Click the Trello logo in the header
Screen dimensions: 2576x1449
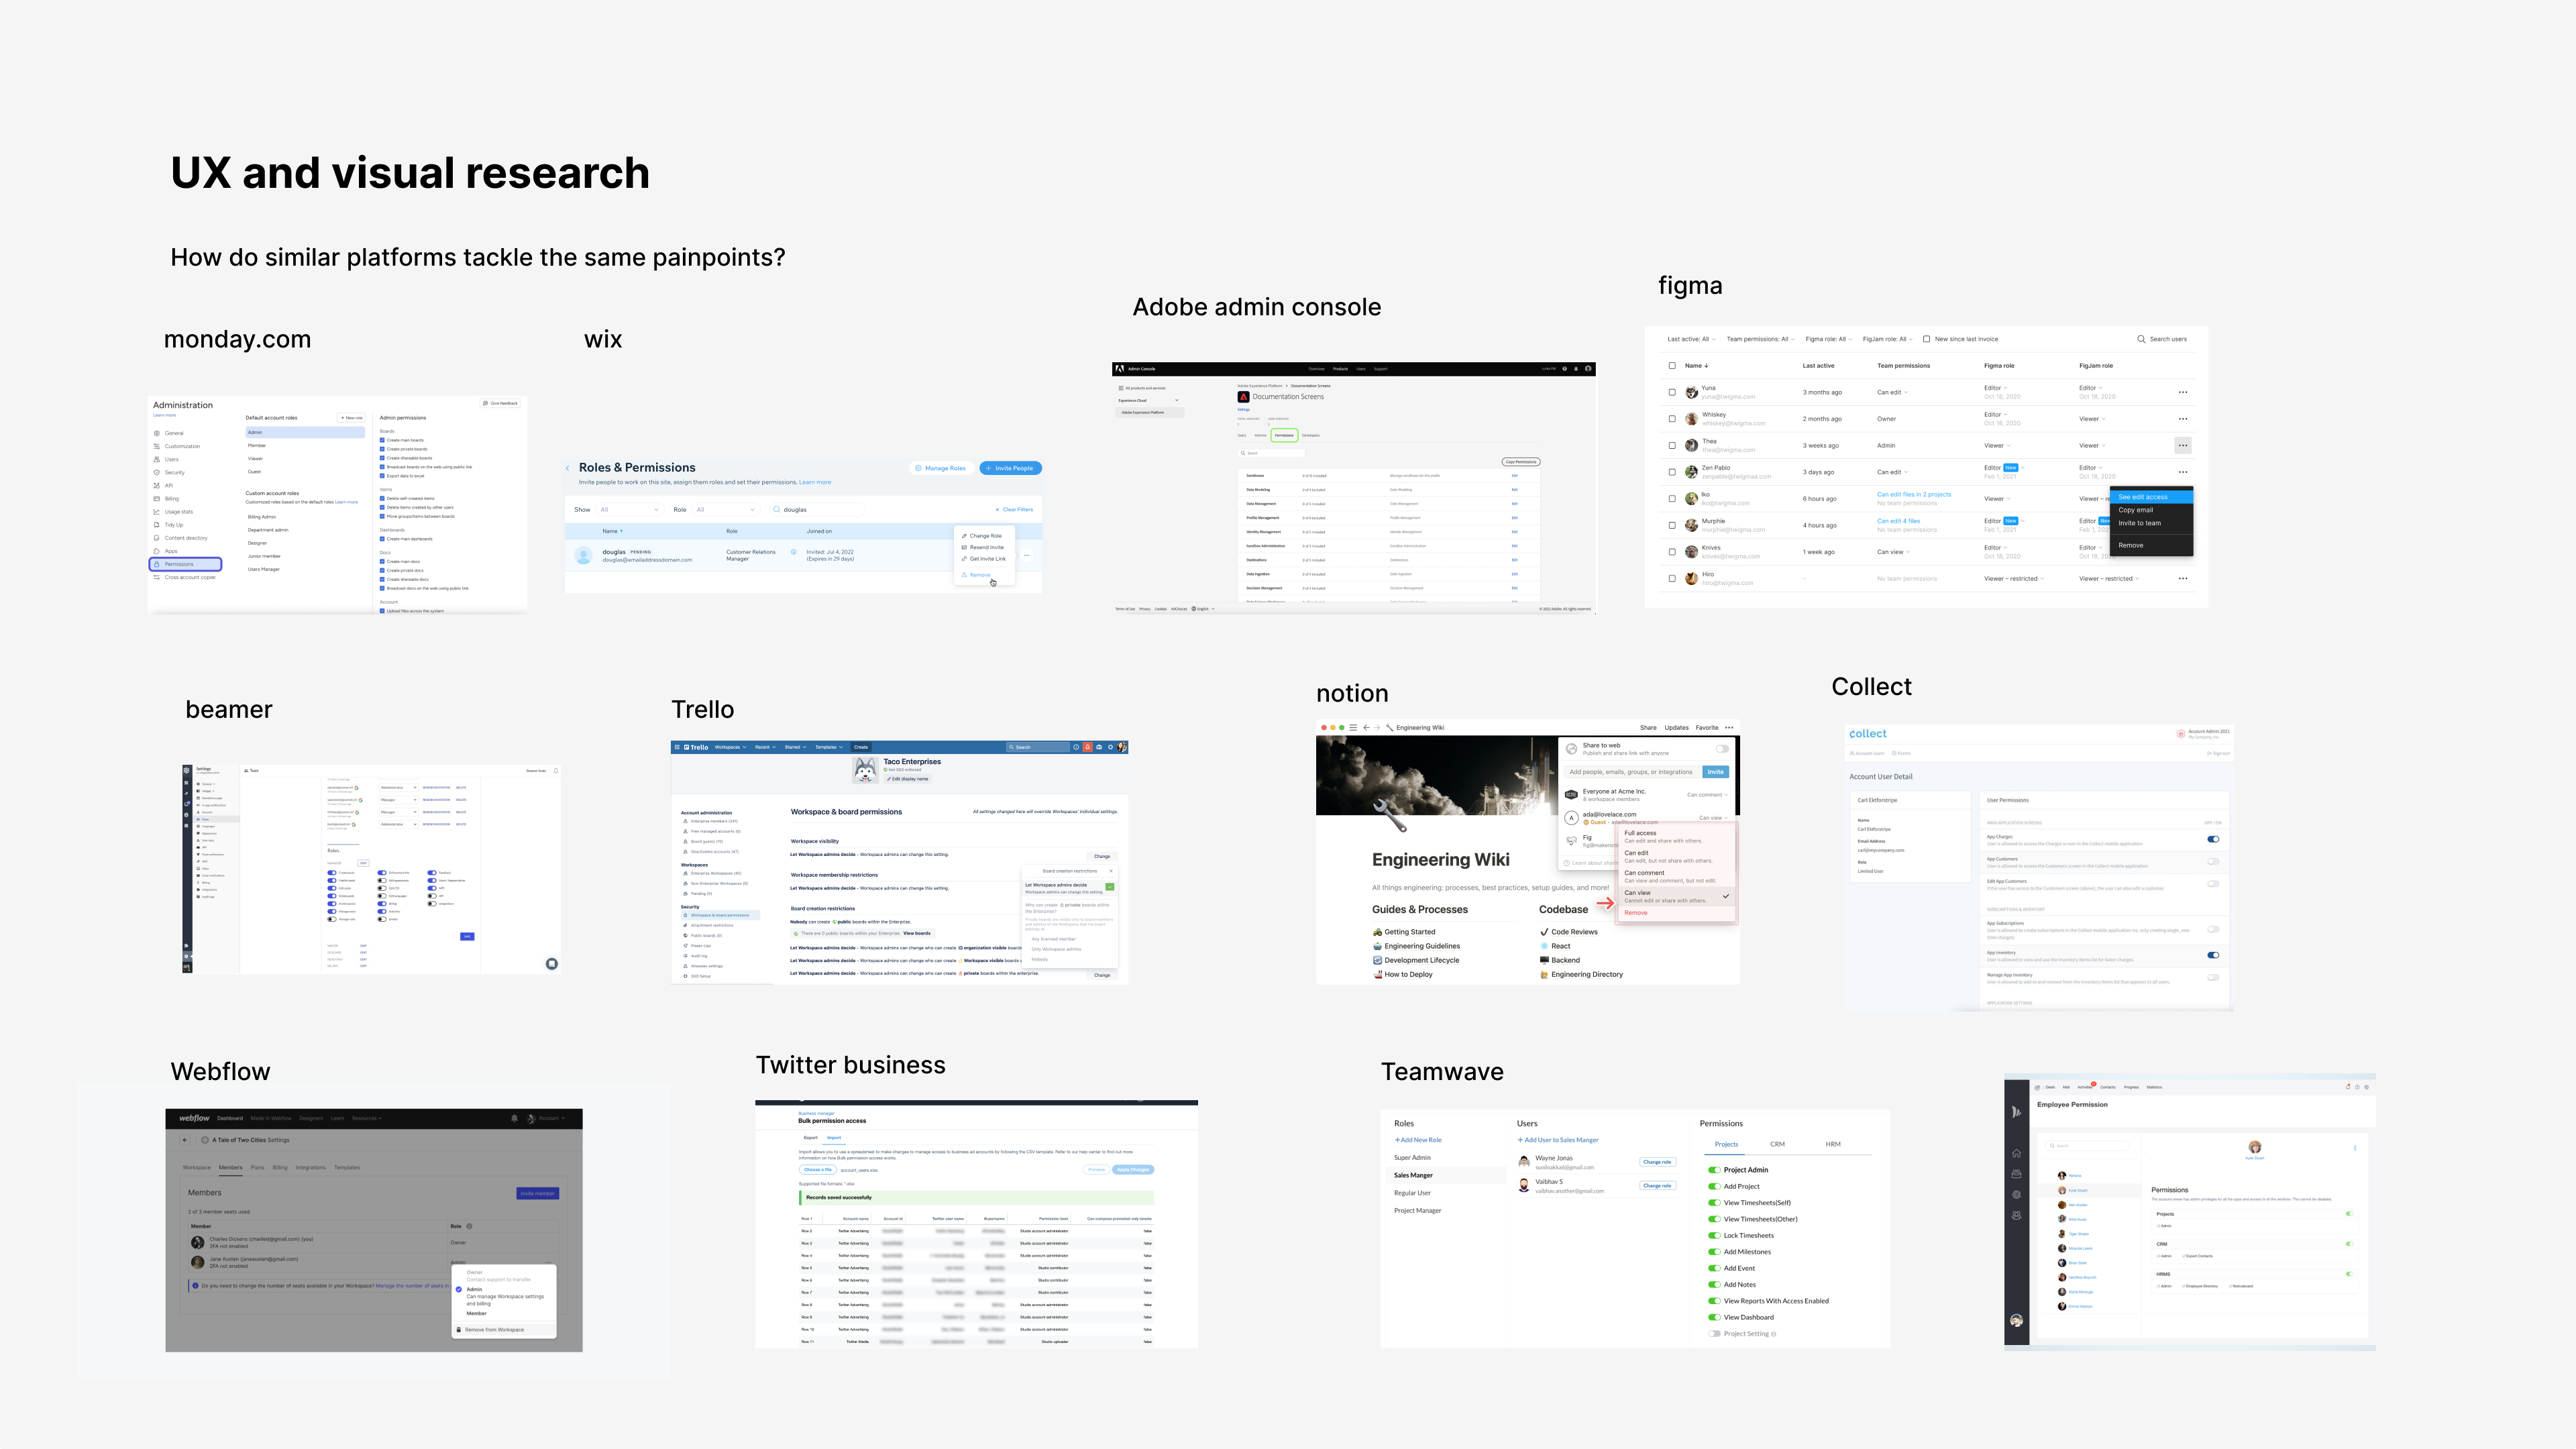(696, 747)
